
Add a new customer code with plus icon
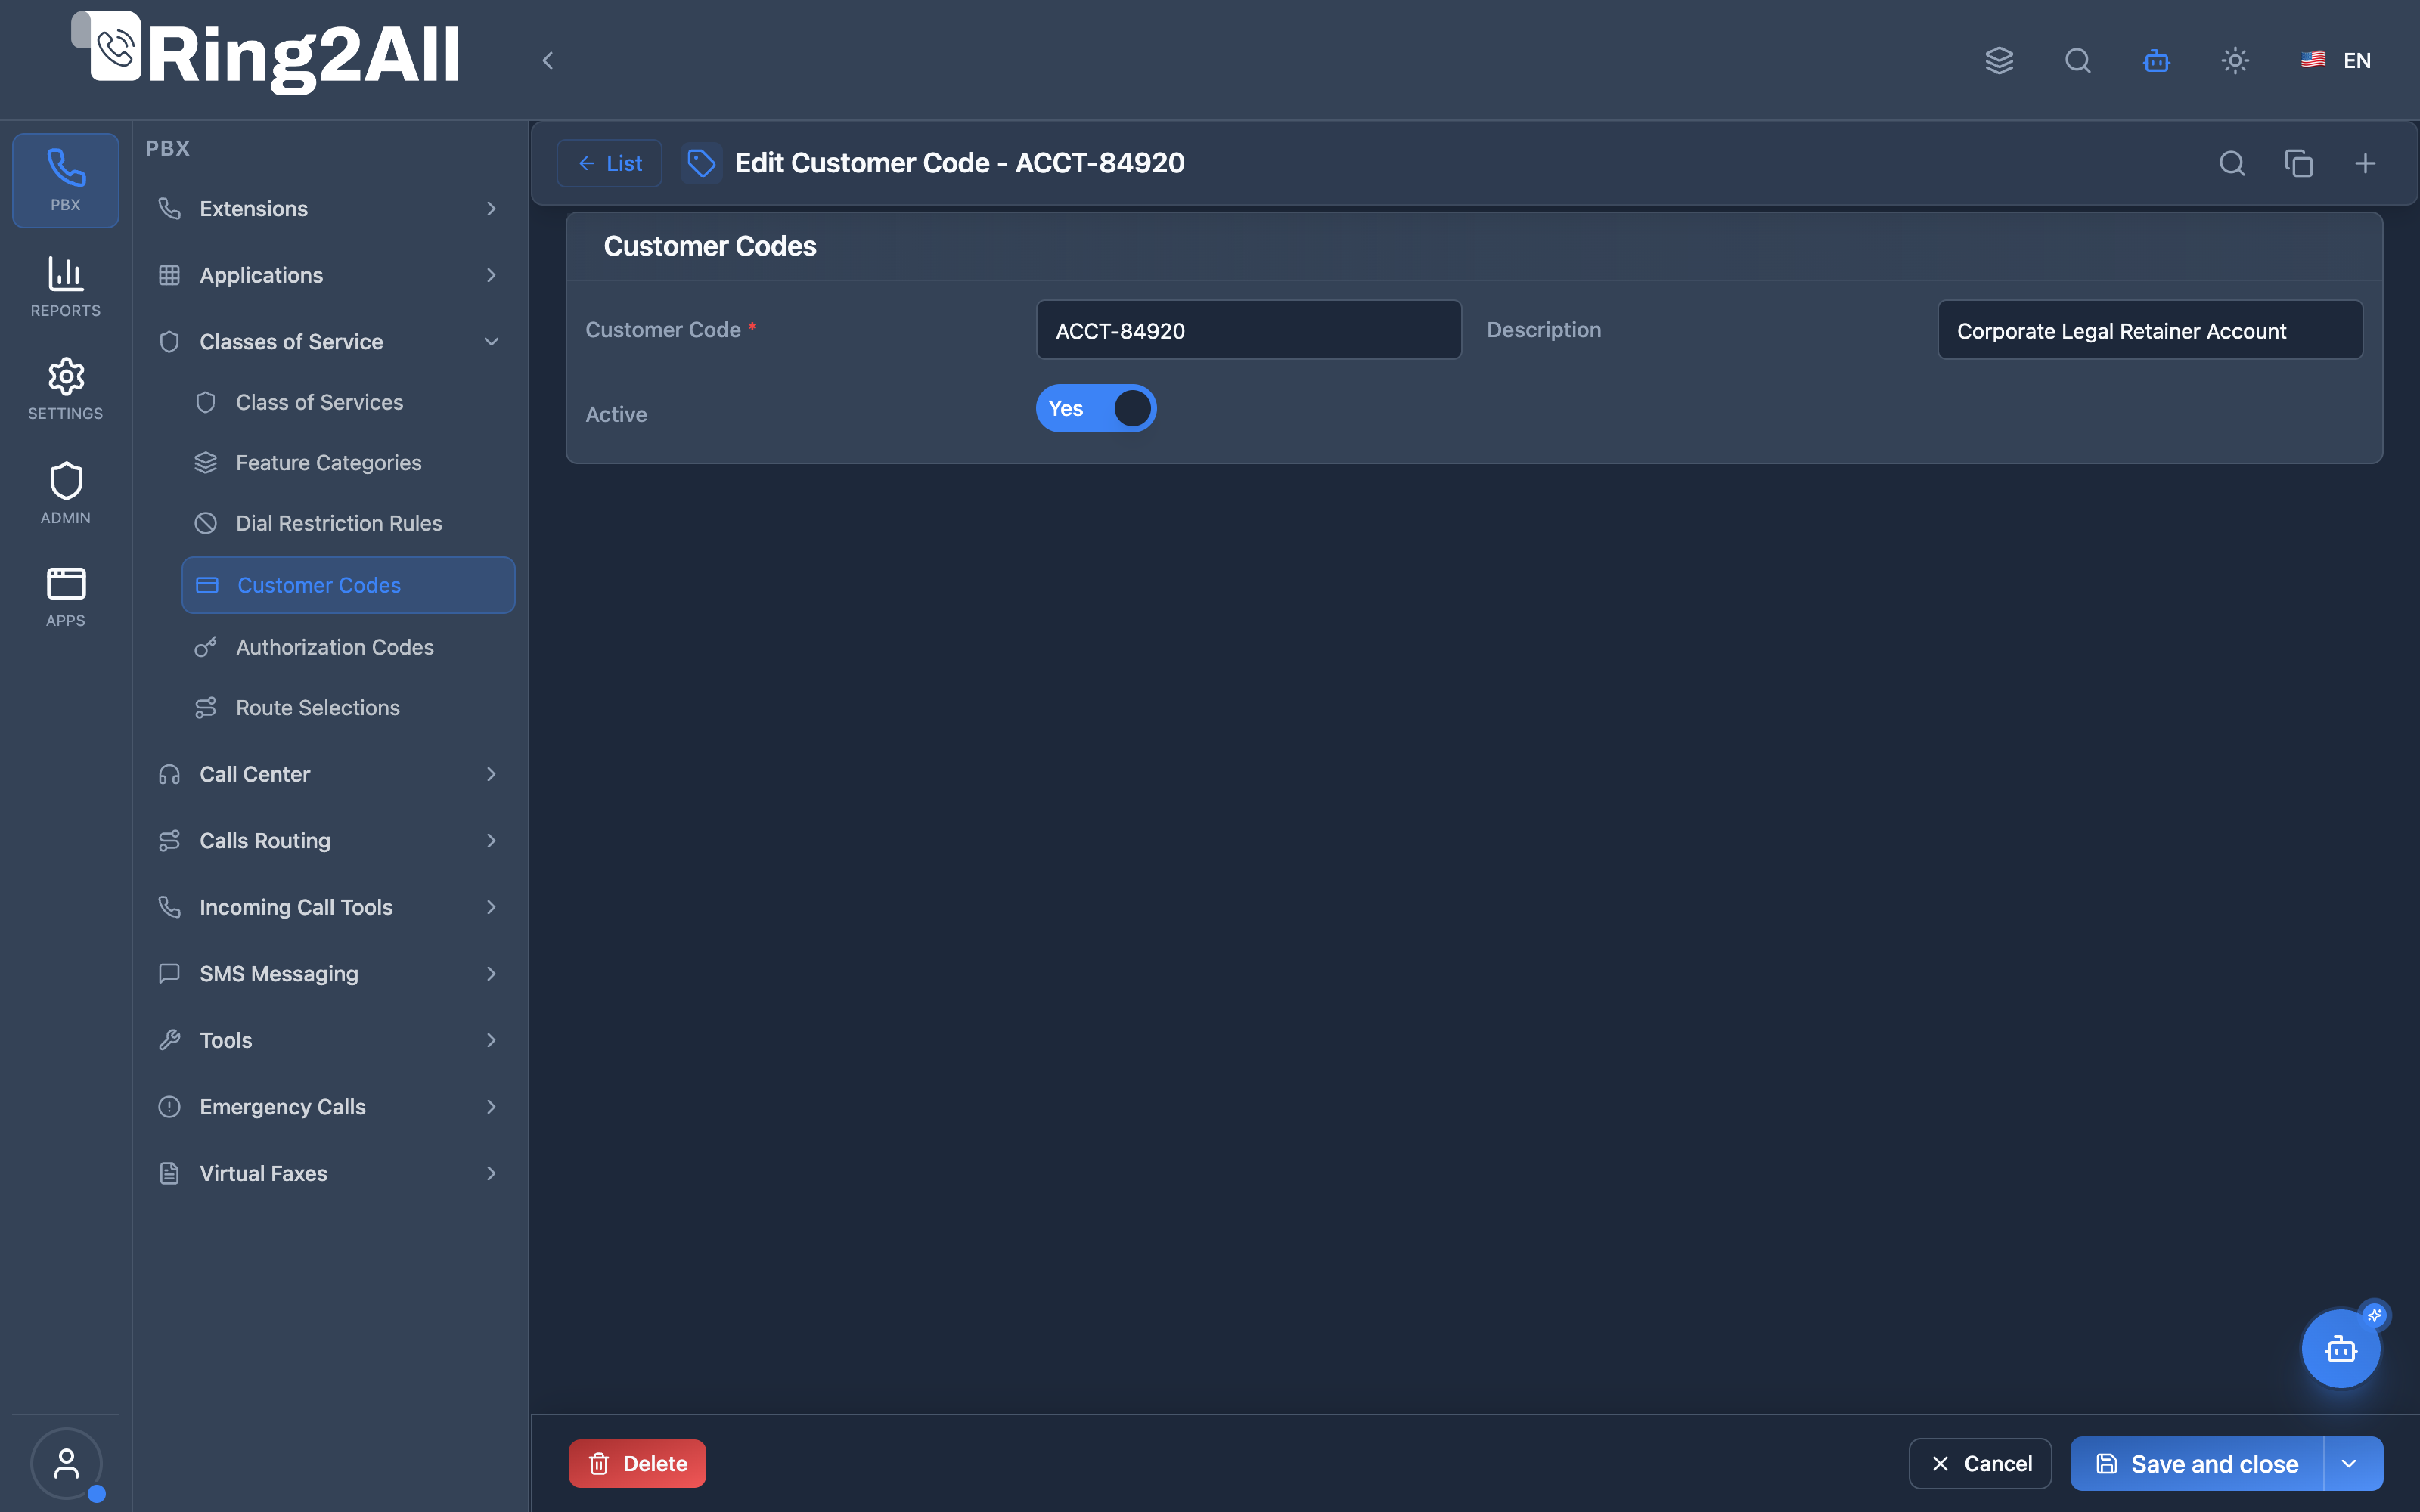(x=2365, y=163)
